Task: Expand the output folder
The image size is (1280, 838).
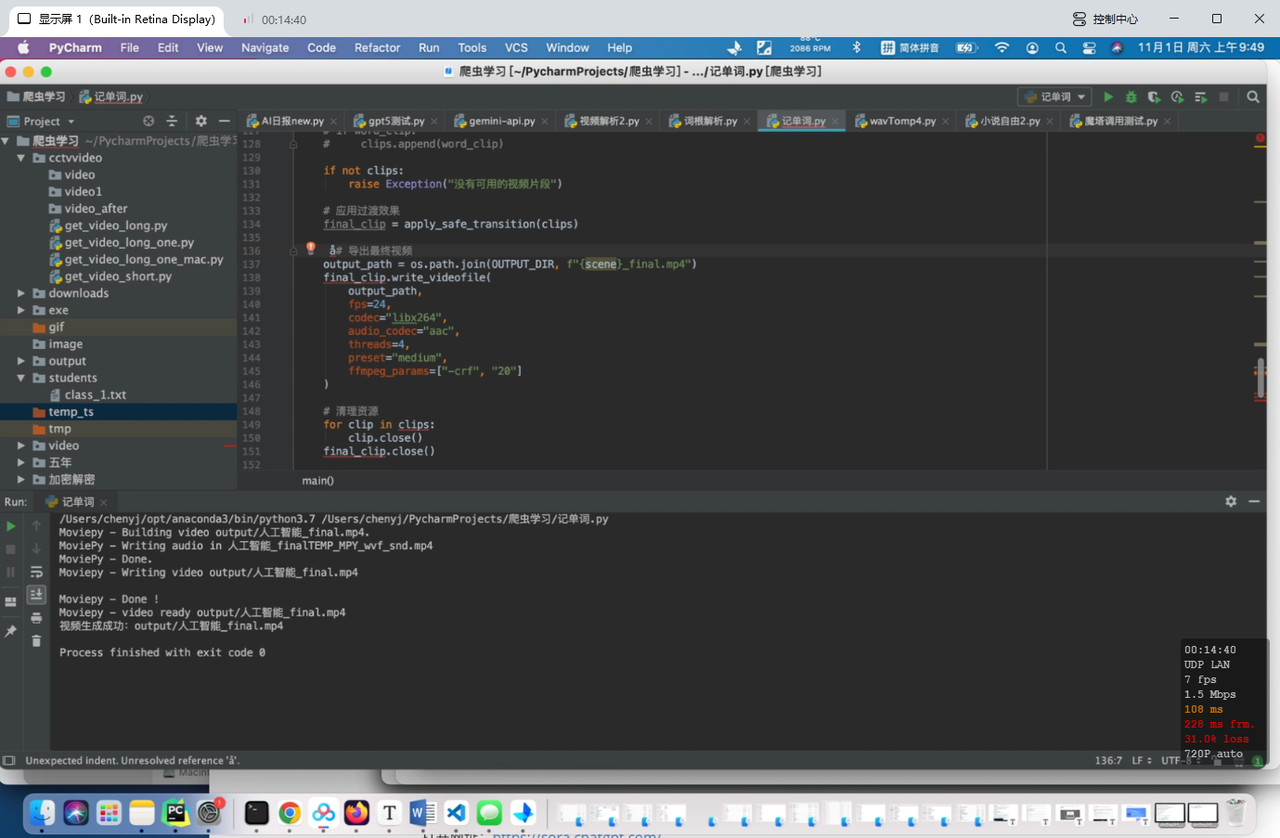Action: [x=21, y=361]
